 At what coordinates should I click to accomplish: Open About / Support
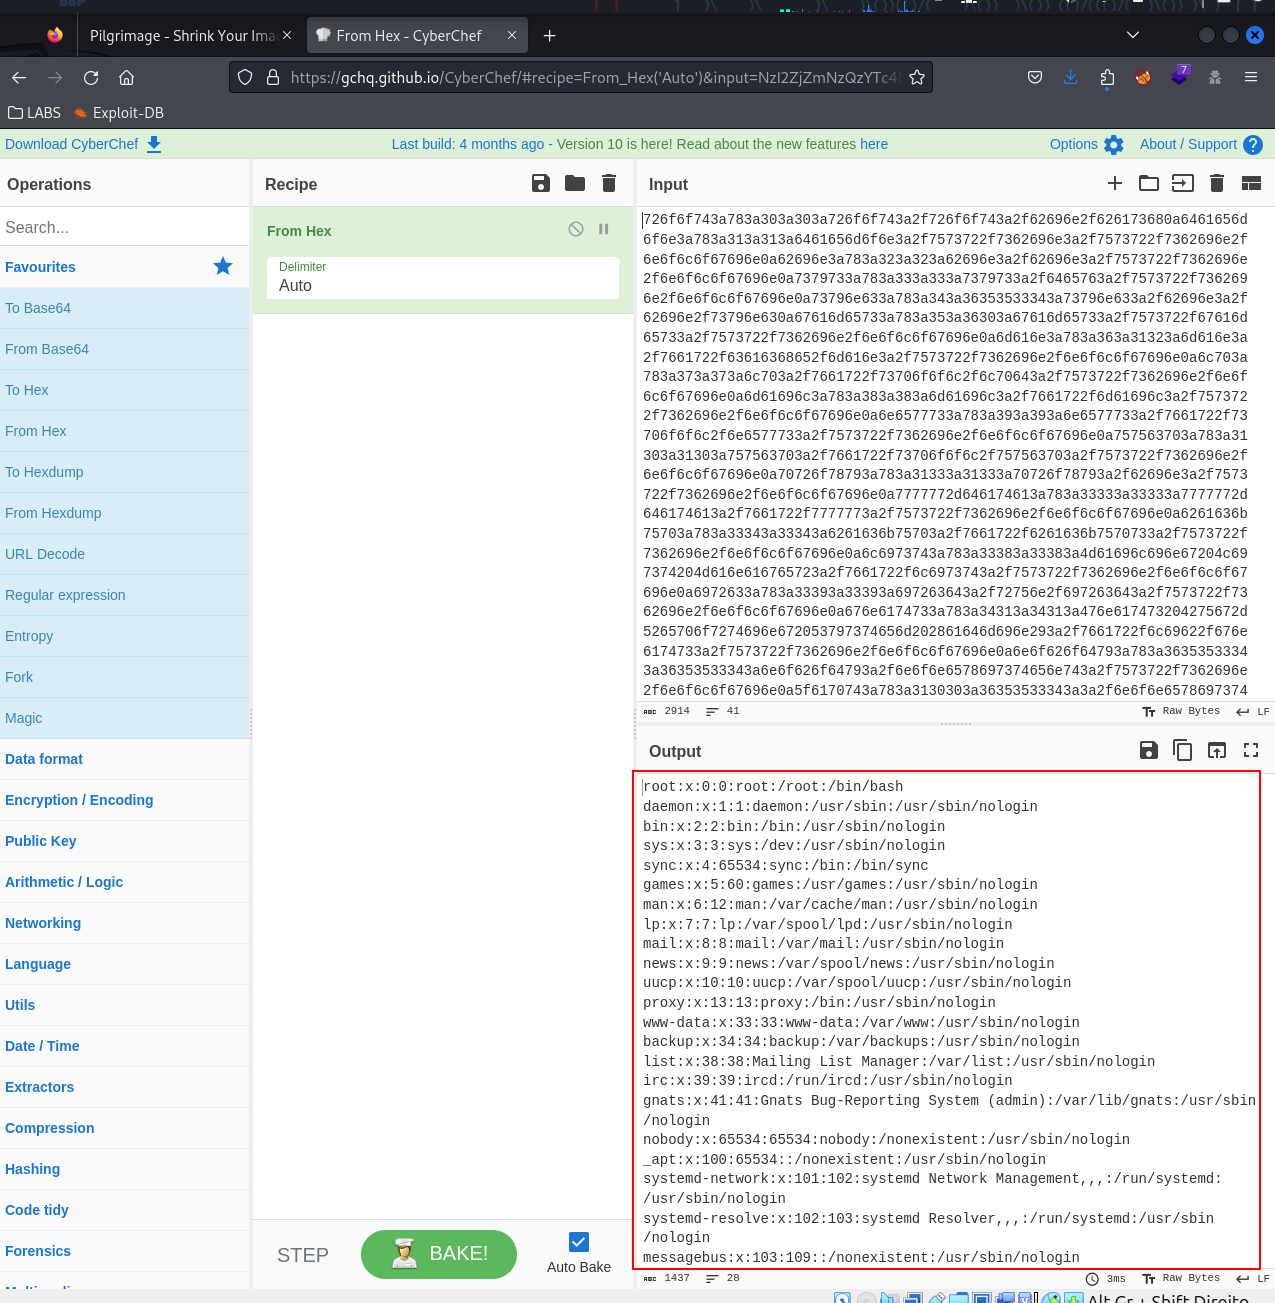(x=1201, y=144)
